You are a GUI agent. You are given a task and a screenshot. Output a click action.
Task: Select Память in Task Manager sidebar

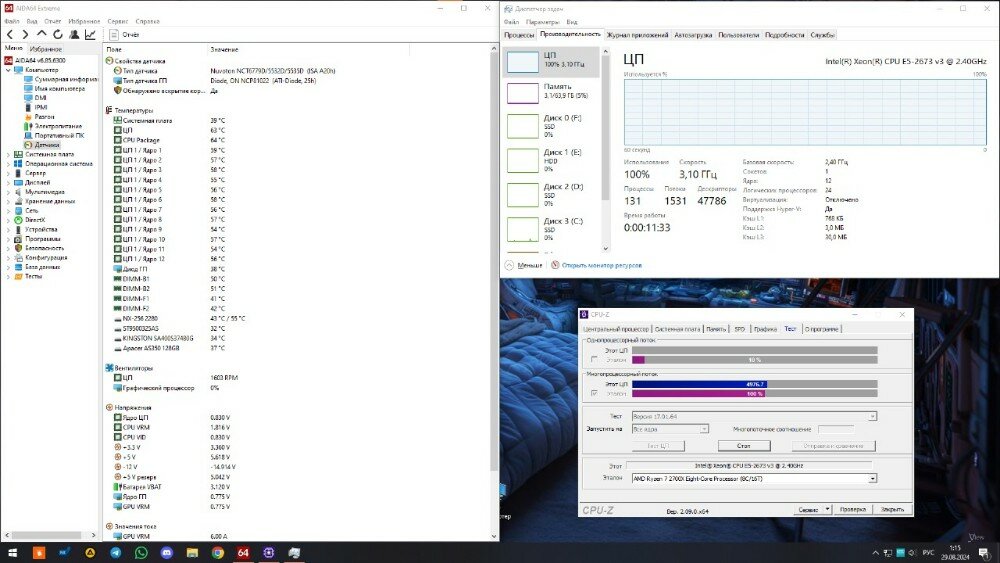552,92
